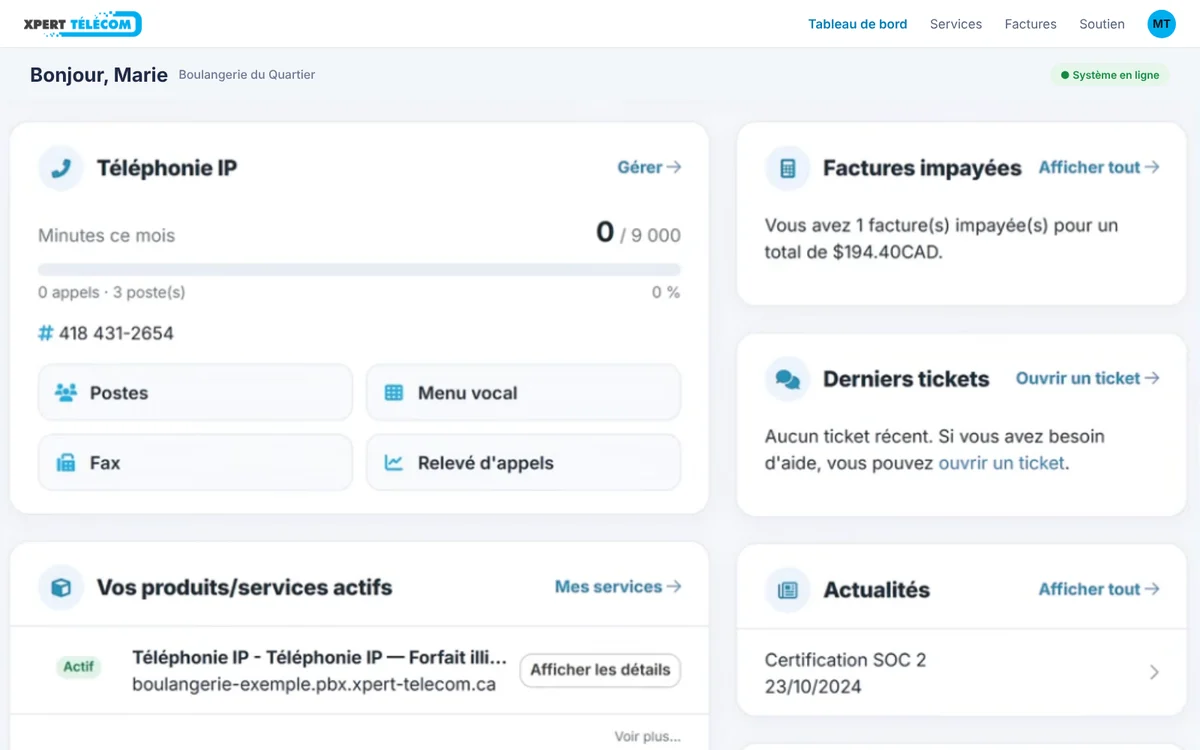Go to the Services menu

point(956,24)
